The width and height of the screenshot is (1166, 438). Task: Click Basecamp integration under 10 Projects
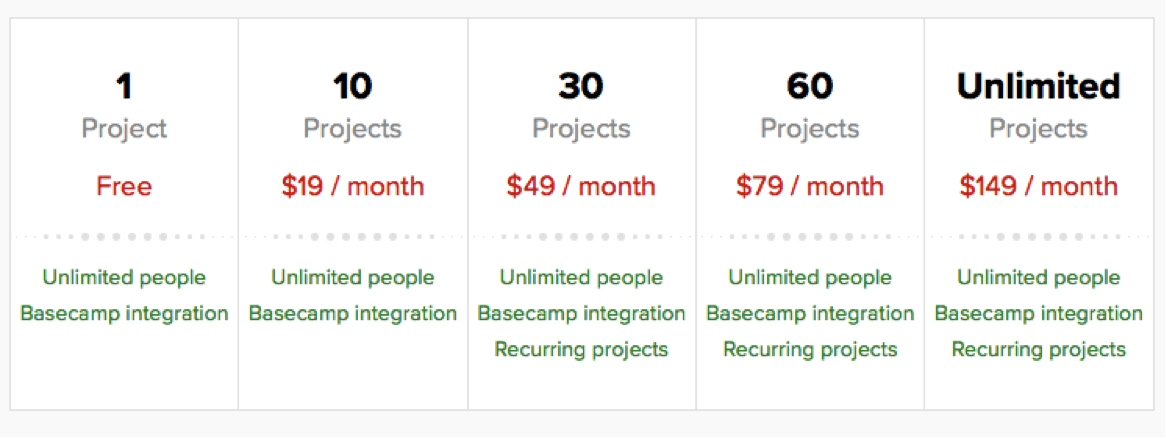(352, 314)
